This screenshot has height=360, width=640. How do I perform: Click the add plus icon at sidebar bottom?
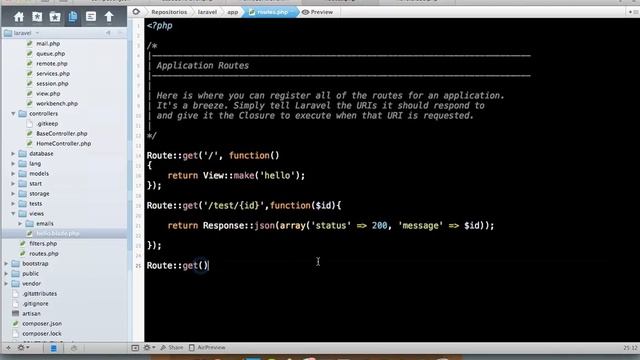pos(8,348)
